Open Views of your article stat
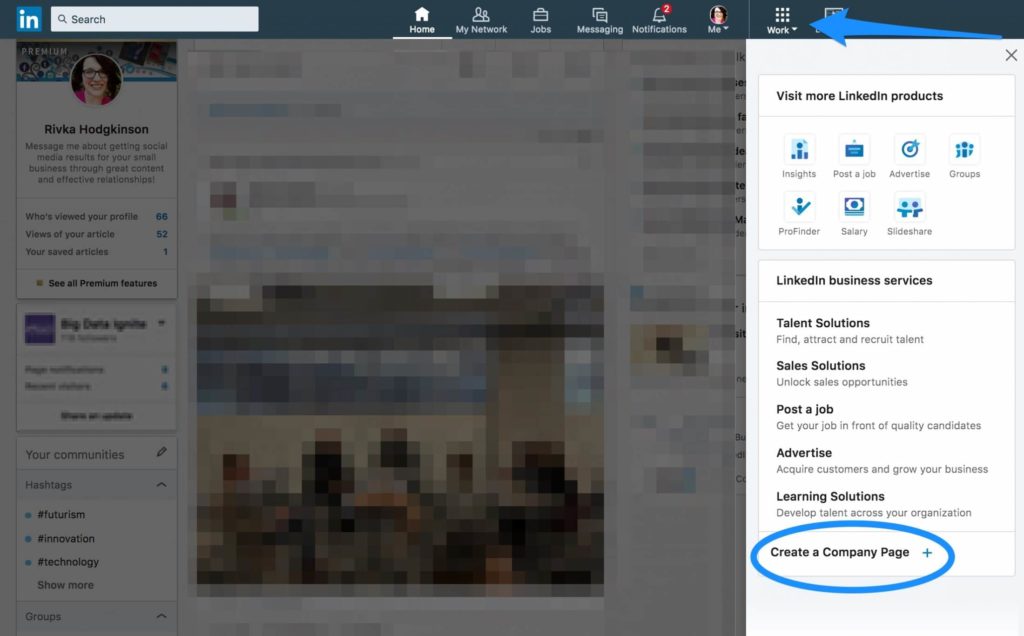This screenshot has width=1024, height=636. coord(97,234)
